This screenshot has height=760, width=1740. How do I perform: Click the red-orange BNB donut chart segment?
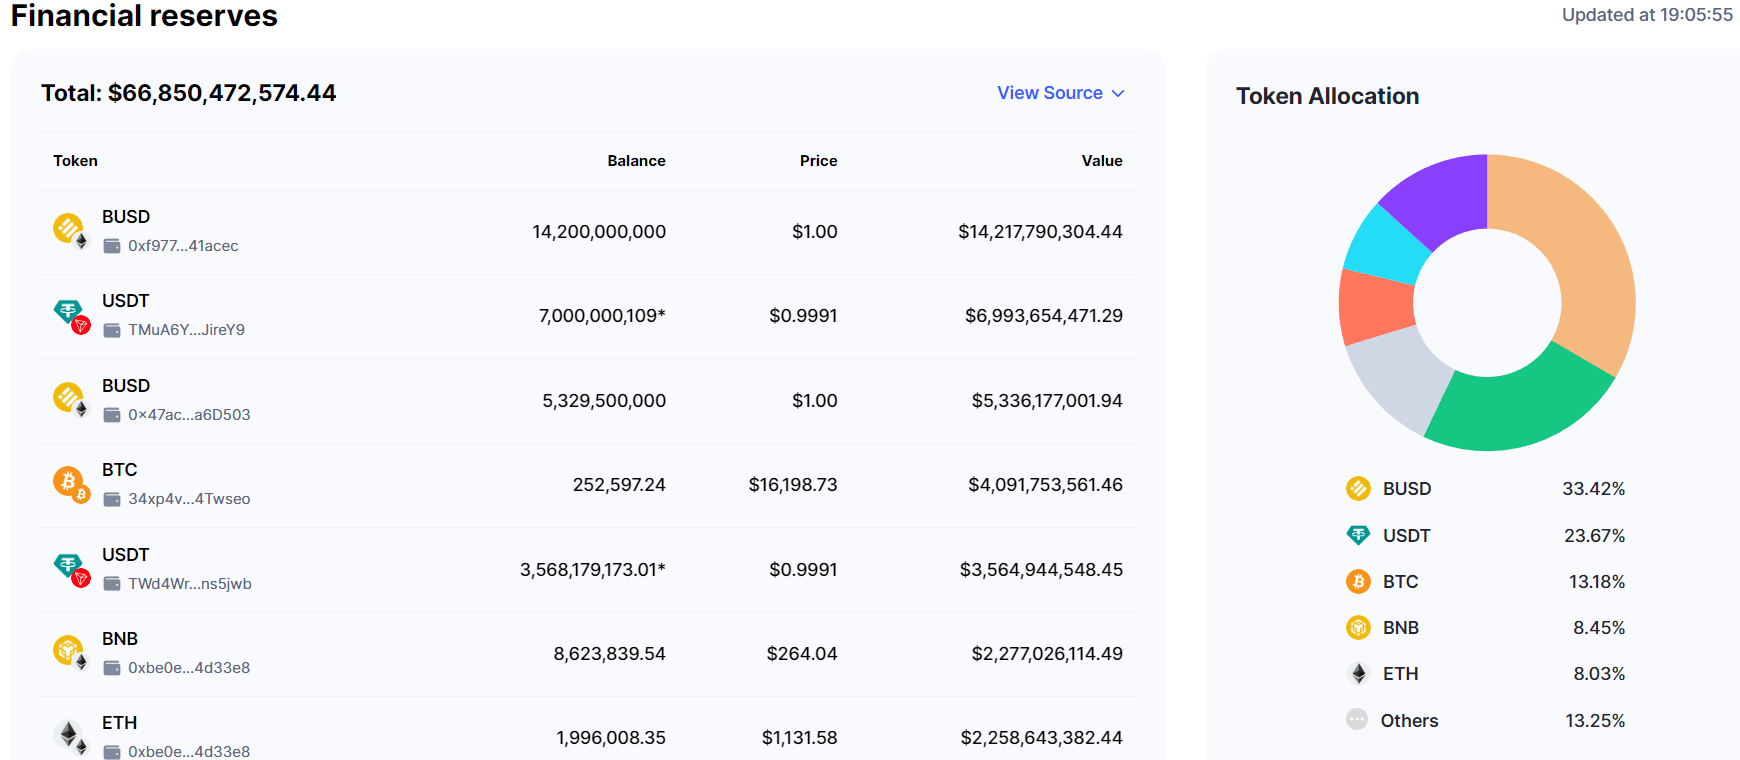[x=1376, y=306]
